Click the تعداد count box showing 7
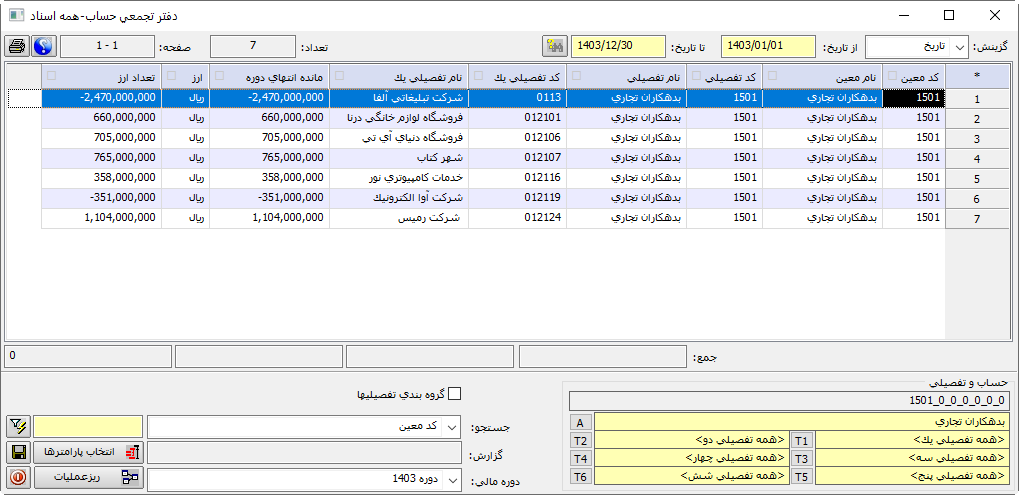 [x=253, y=46]
